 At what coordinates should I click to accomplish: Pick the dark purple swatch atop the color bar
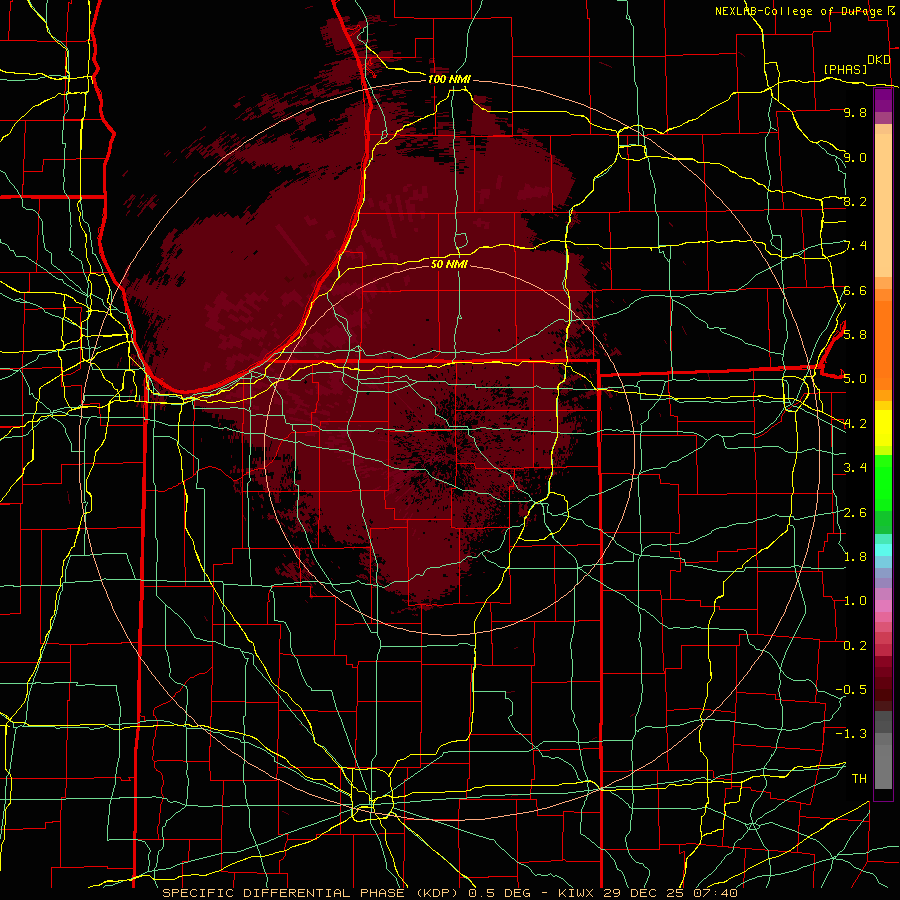coord(883,100)
